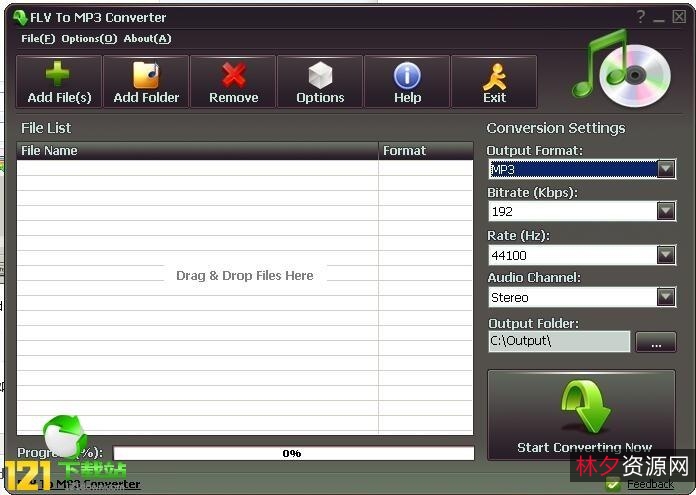Open the Options(O) menu
696x495 pixels.
tap(89, 39)
